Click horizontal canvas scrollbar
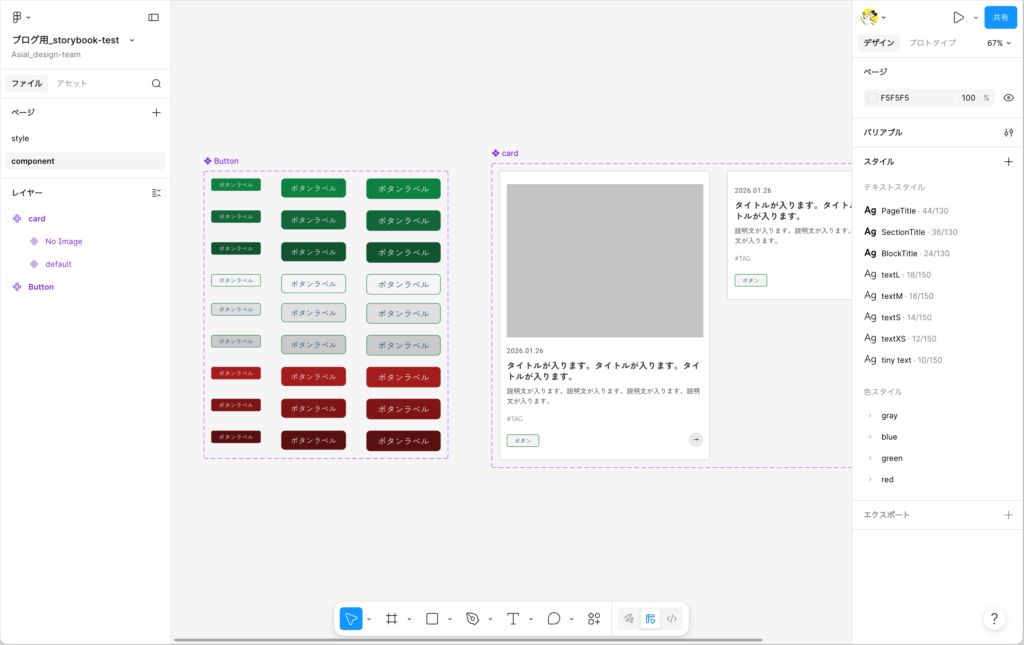1024x645 pixels. click(468, 640)
